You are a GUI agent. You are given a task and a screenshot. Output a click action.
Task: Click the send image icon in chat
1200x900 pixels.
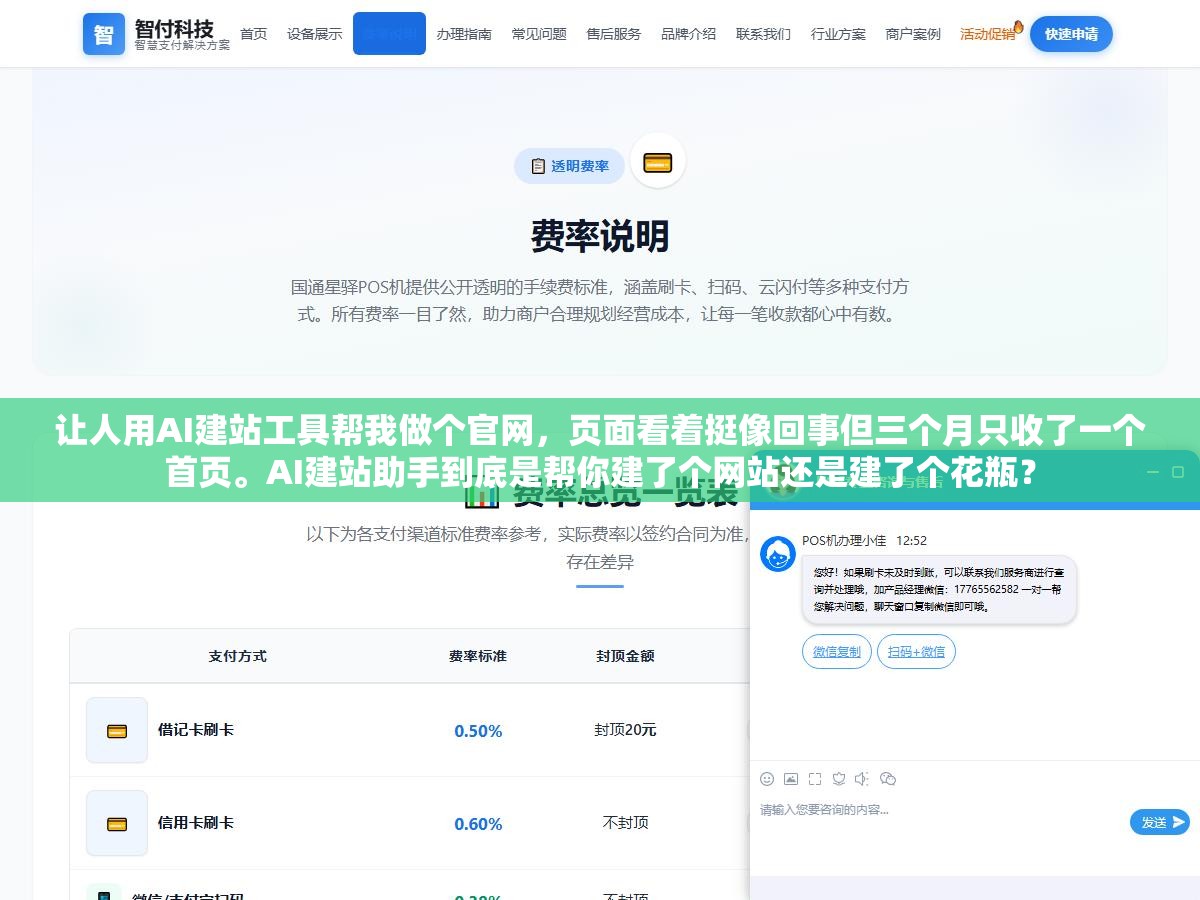point(791,779)
